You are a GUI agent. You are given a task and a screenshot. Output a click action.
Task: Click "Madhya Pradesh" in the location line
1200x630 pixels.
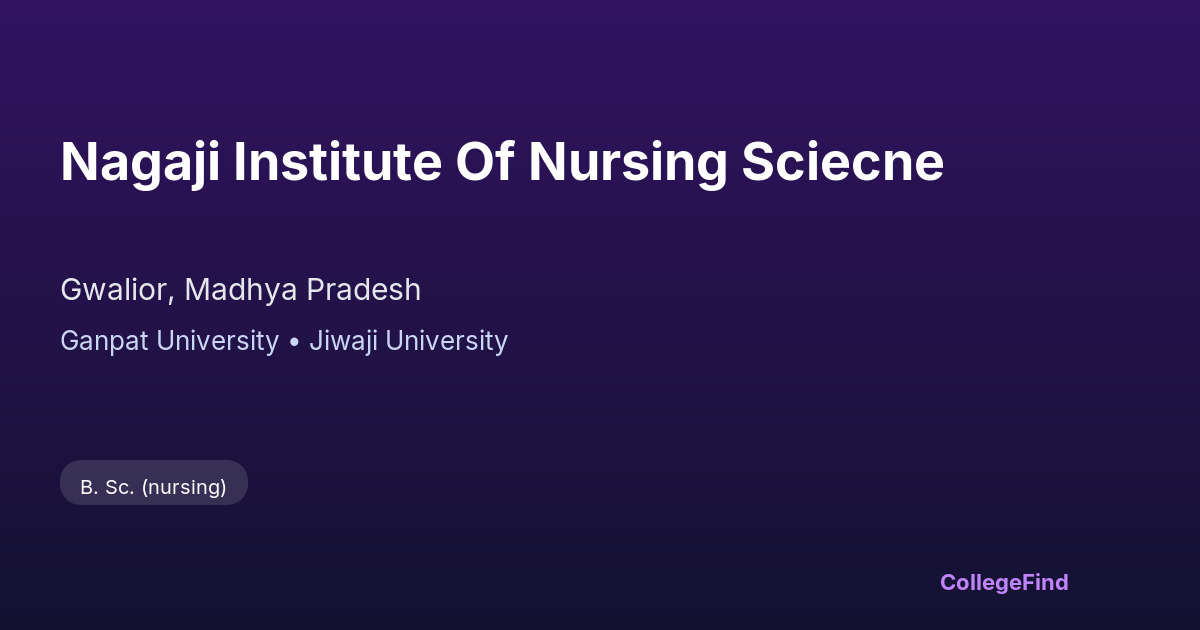coord(302,290)
